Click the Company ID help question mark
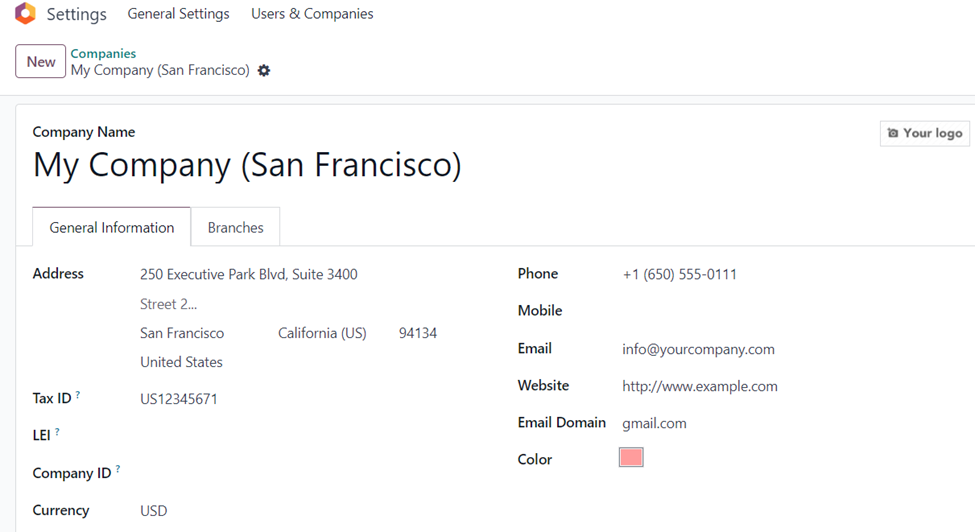Screen dimensions: 975x532 (x=118, y=469)
